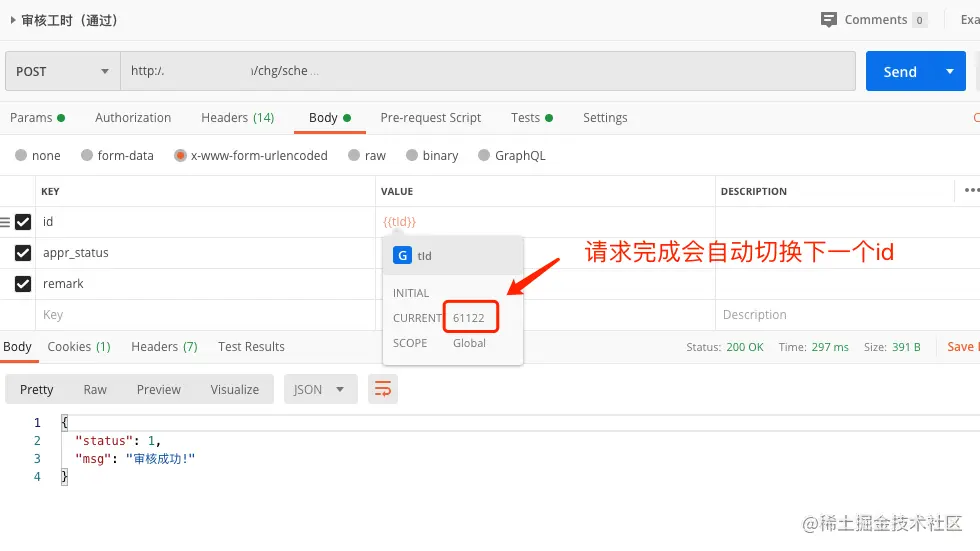This screenshot has height=551, width=980.
Task: Click the remark key cell
Action: pos(205,284)
